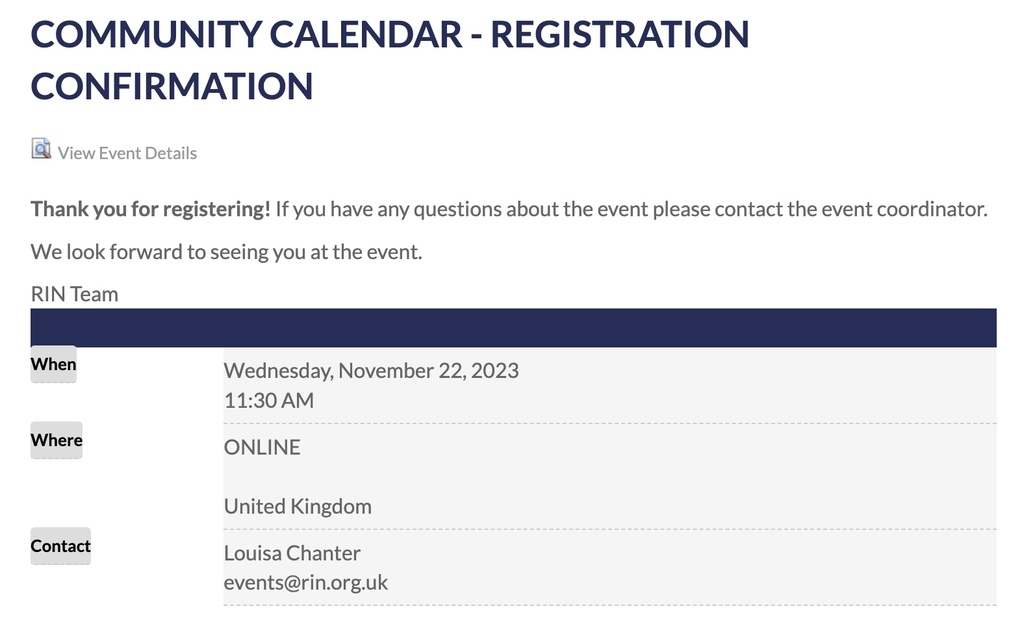The image size is (1024, 639).
Task: Click the event coordinator sentence text
Action: pos(632,210)
